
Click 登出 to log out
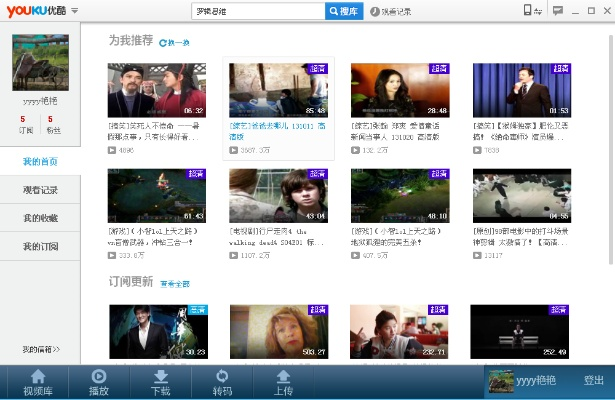click(594, 381)
